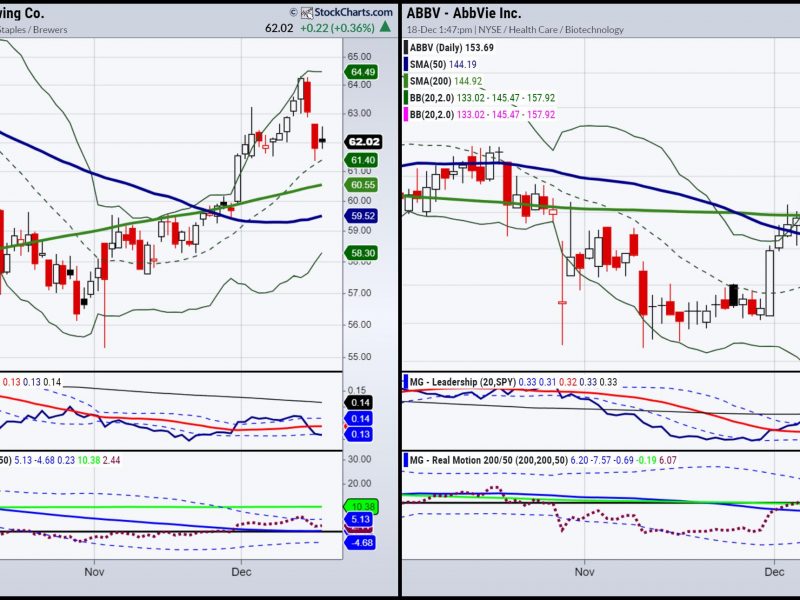This screenshot has height=600, width=800.
Task: Click the 'Dec' axis label on ABBV chart
Action: point(774,571)
